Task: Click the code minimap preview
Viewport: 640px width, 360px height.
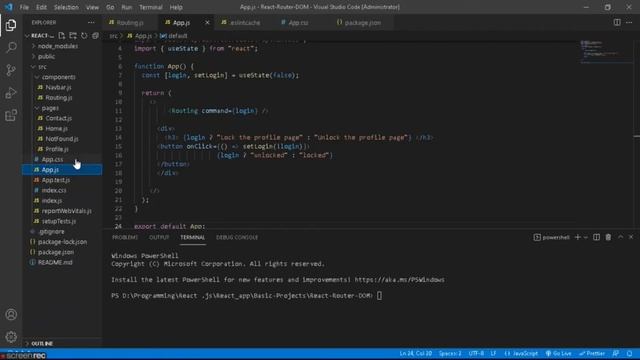Action: pos(605,52)
